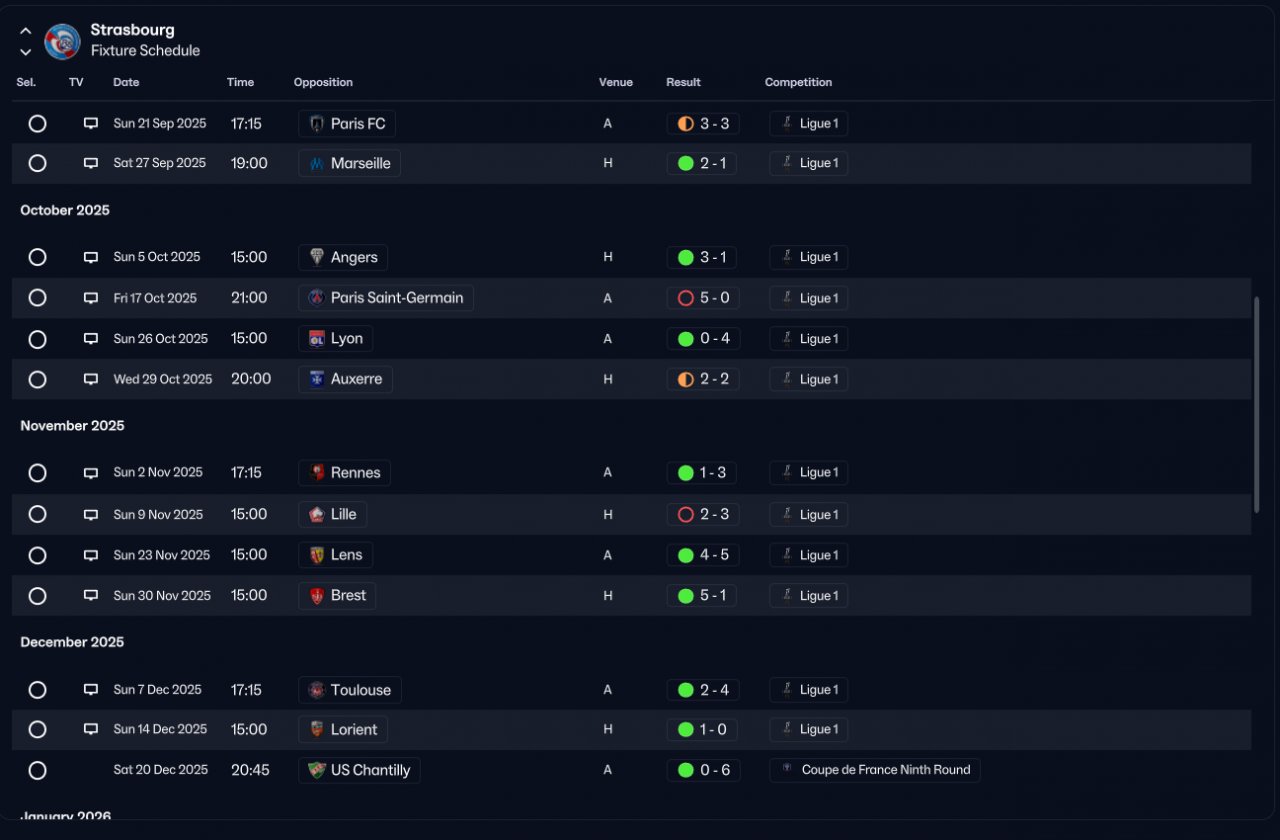Click the Lyon club badge icon

317,339
